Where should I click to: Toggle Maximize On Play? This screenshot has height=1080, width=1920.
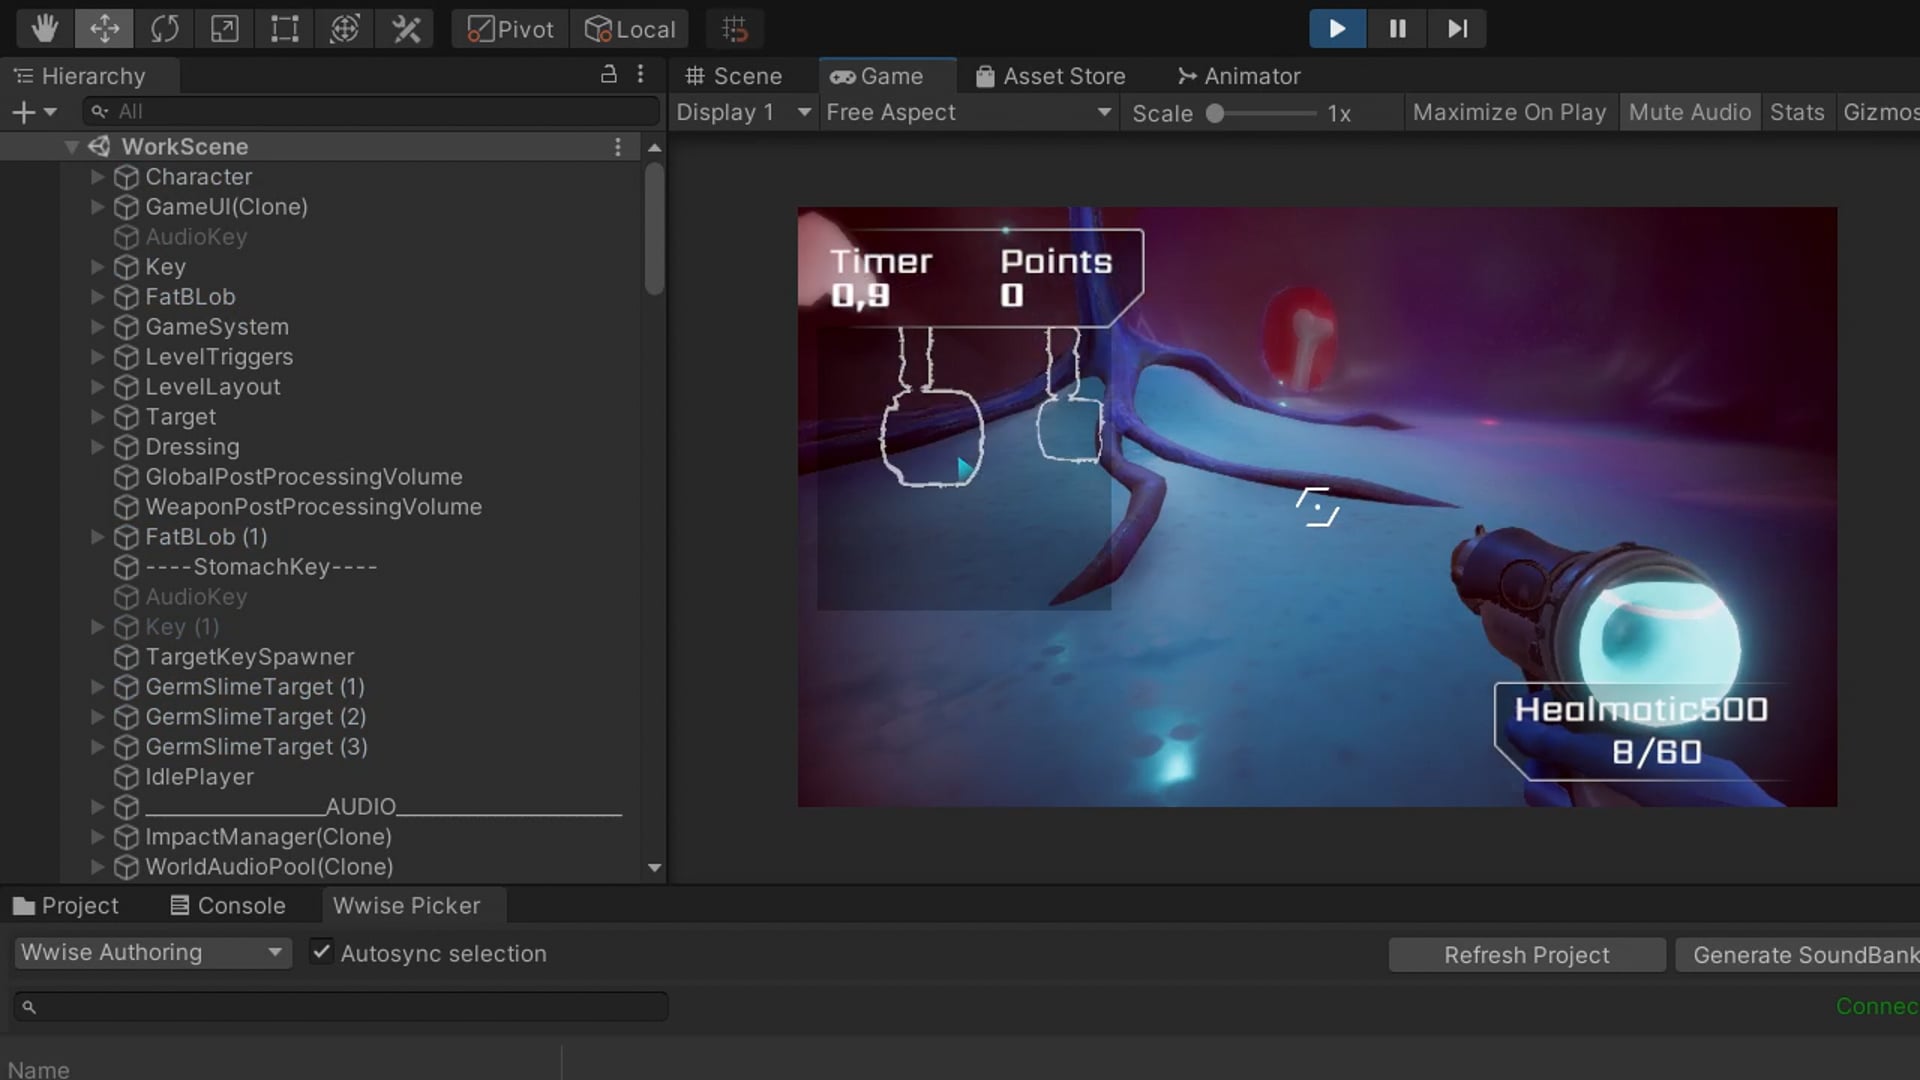pos(1509,112)
